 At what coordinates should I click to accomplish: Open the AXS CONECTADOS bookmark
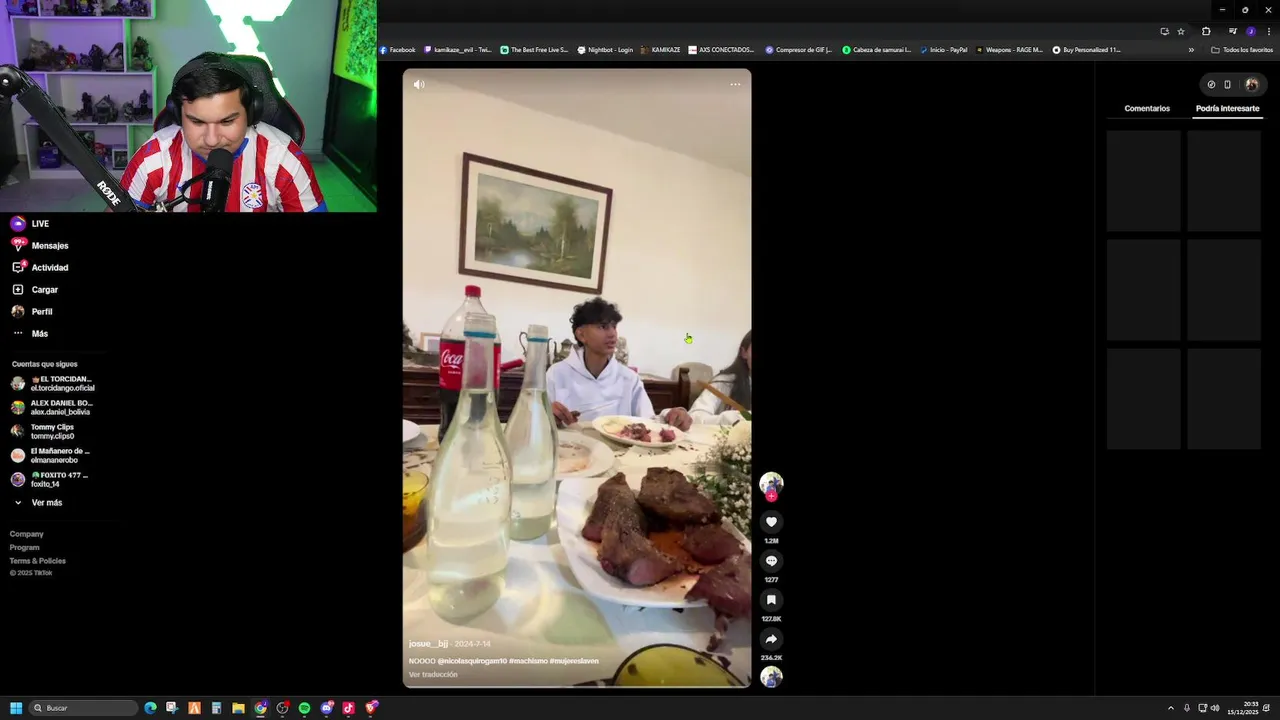tap(721, 50)
